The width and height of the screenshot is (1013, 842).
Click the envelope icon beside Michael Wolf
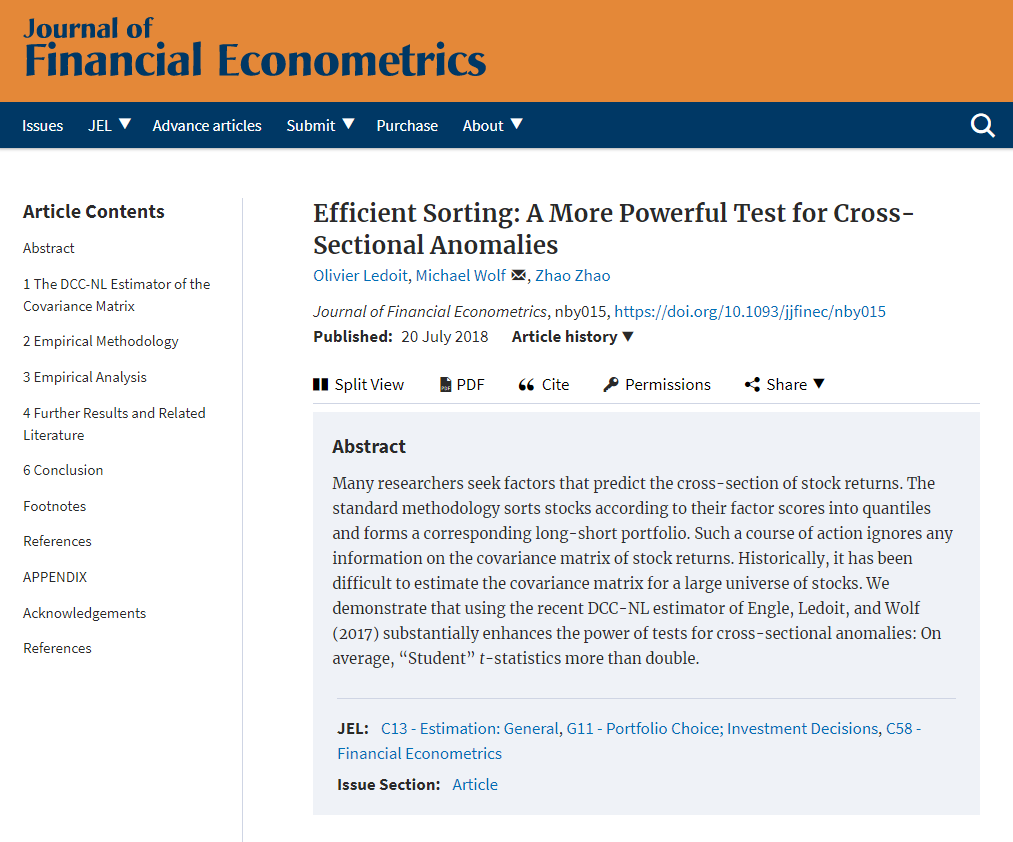[518, 275]
